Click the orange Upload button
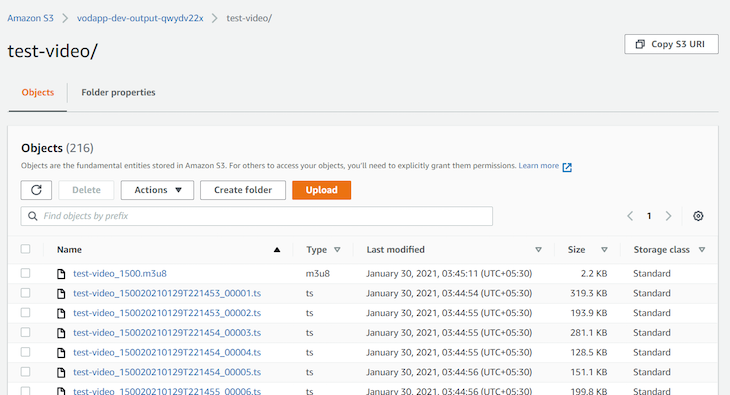The height and width of the screenshot is (395, 730). [322, 190]
